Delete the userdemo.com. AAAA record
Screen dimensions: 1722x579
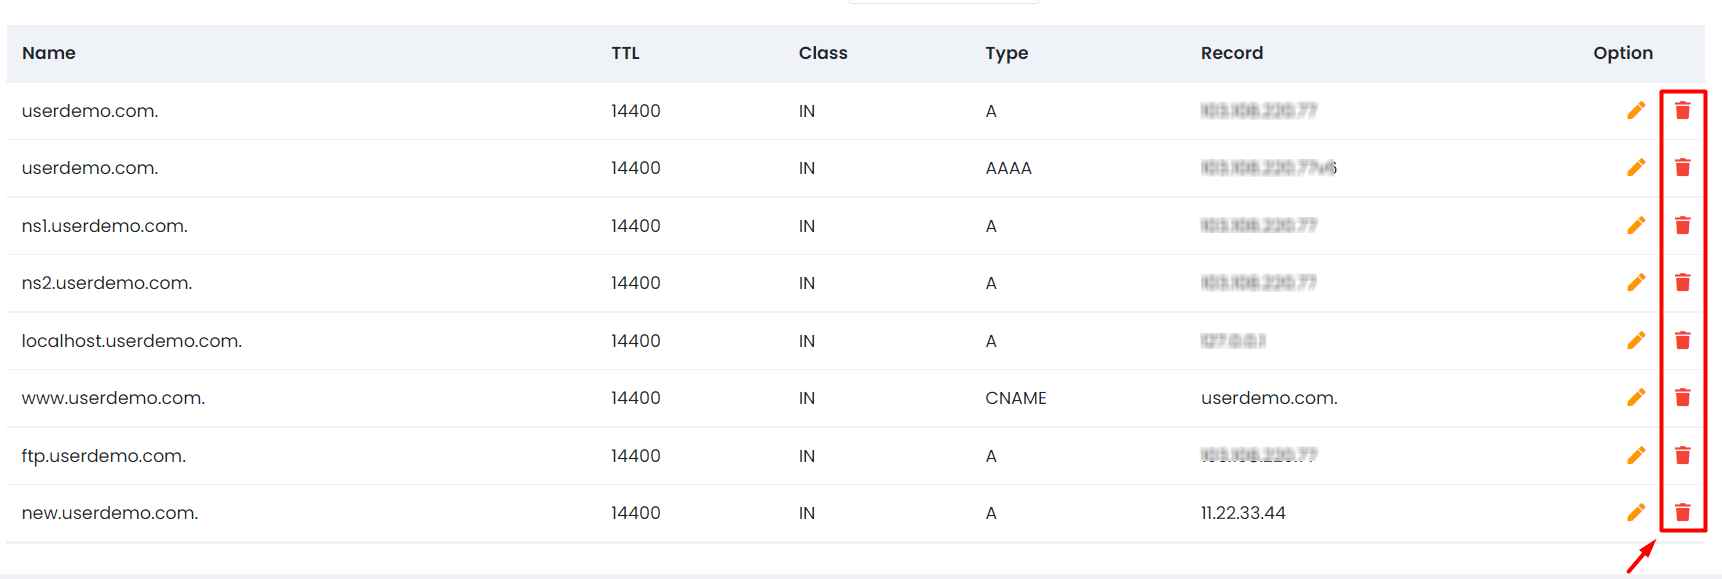coord(1683,167)
